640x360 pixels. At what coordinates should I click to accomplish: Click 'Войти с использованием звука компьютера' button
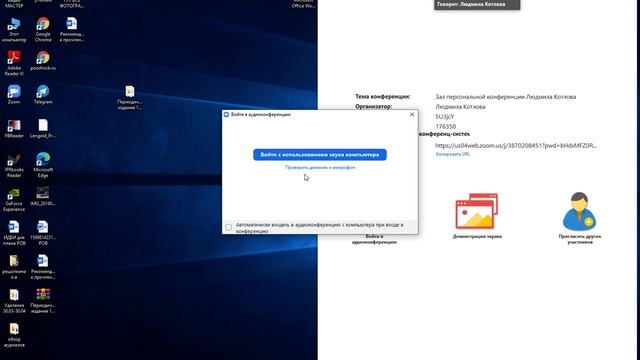click(x=320, y=155)
